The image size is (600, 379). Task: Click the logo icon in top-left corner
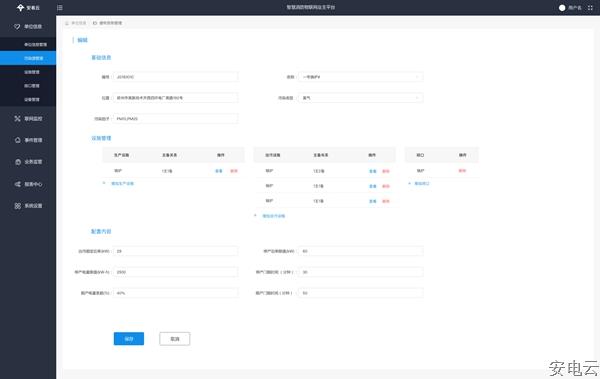pyautogui.click(x=20, y=8)
